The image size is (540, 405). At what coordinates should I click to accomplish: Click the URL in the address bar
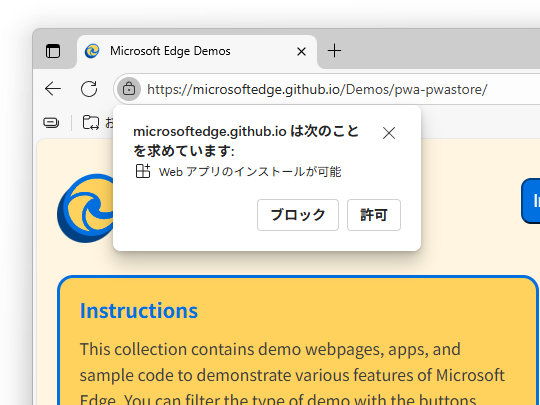click(x=317, y=90)
